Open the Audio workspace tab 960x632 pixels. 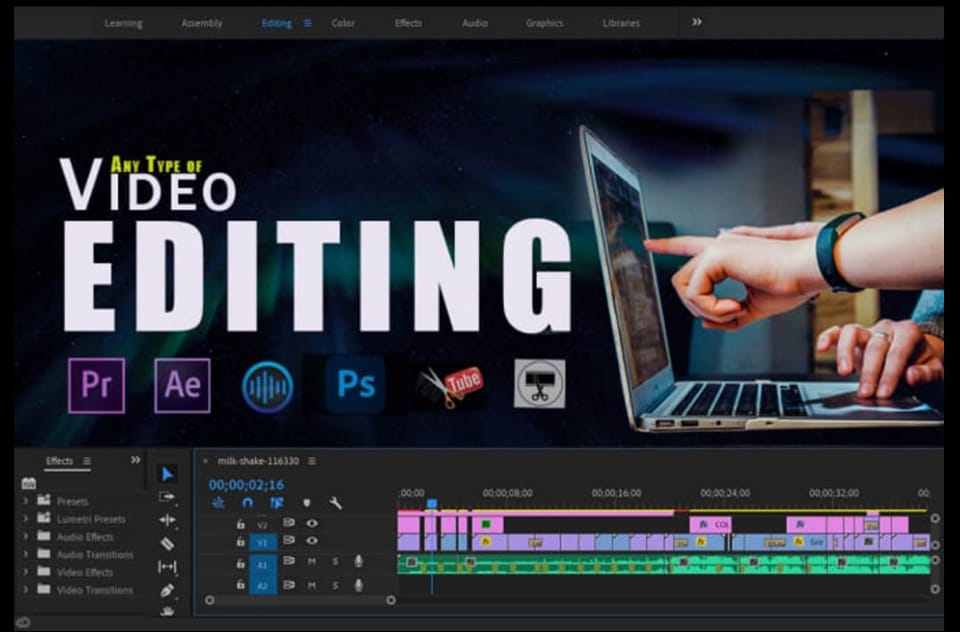474,23
